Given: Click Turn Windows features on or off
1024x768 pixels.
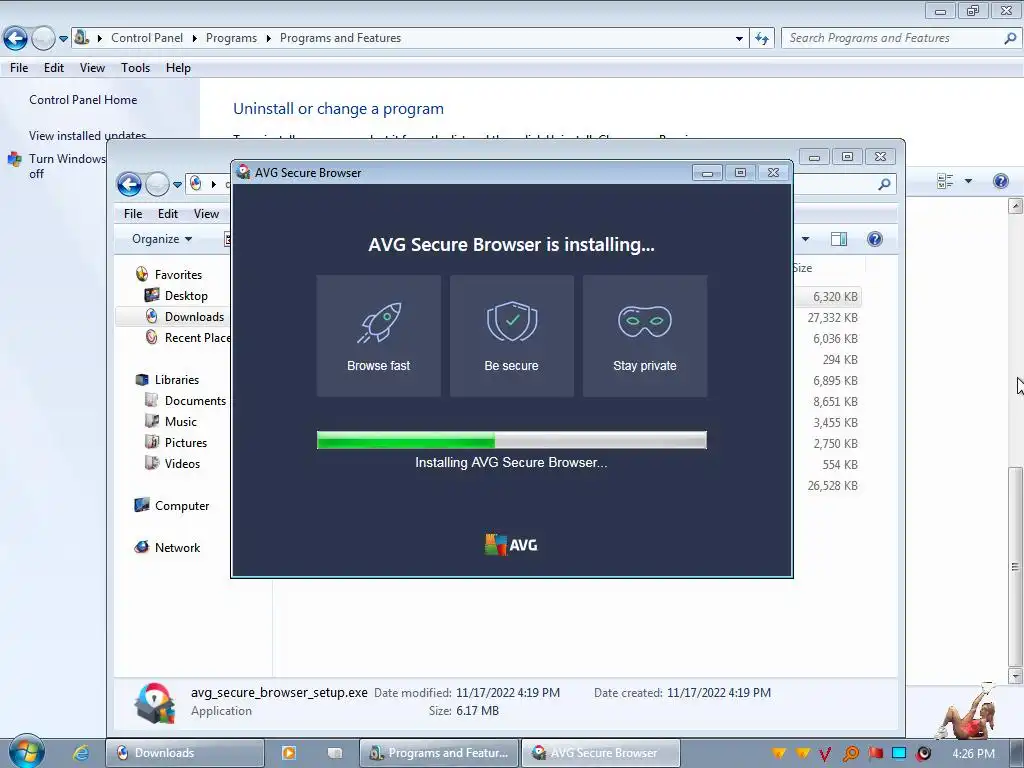Looking at the screenshot, I should click(x=67, y=166).
